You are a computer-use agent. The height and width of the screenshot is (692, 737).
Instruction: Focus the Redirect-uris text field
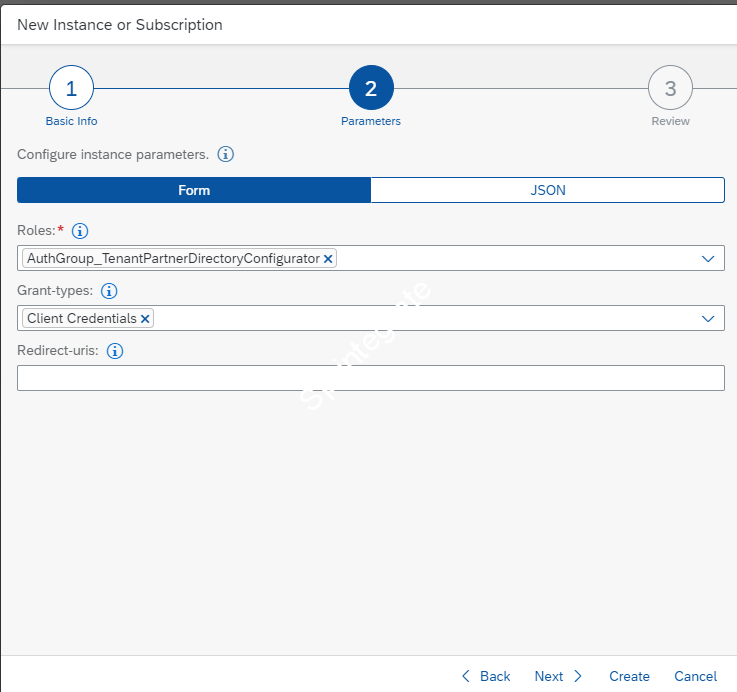370,378
